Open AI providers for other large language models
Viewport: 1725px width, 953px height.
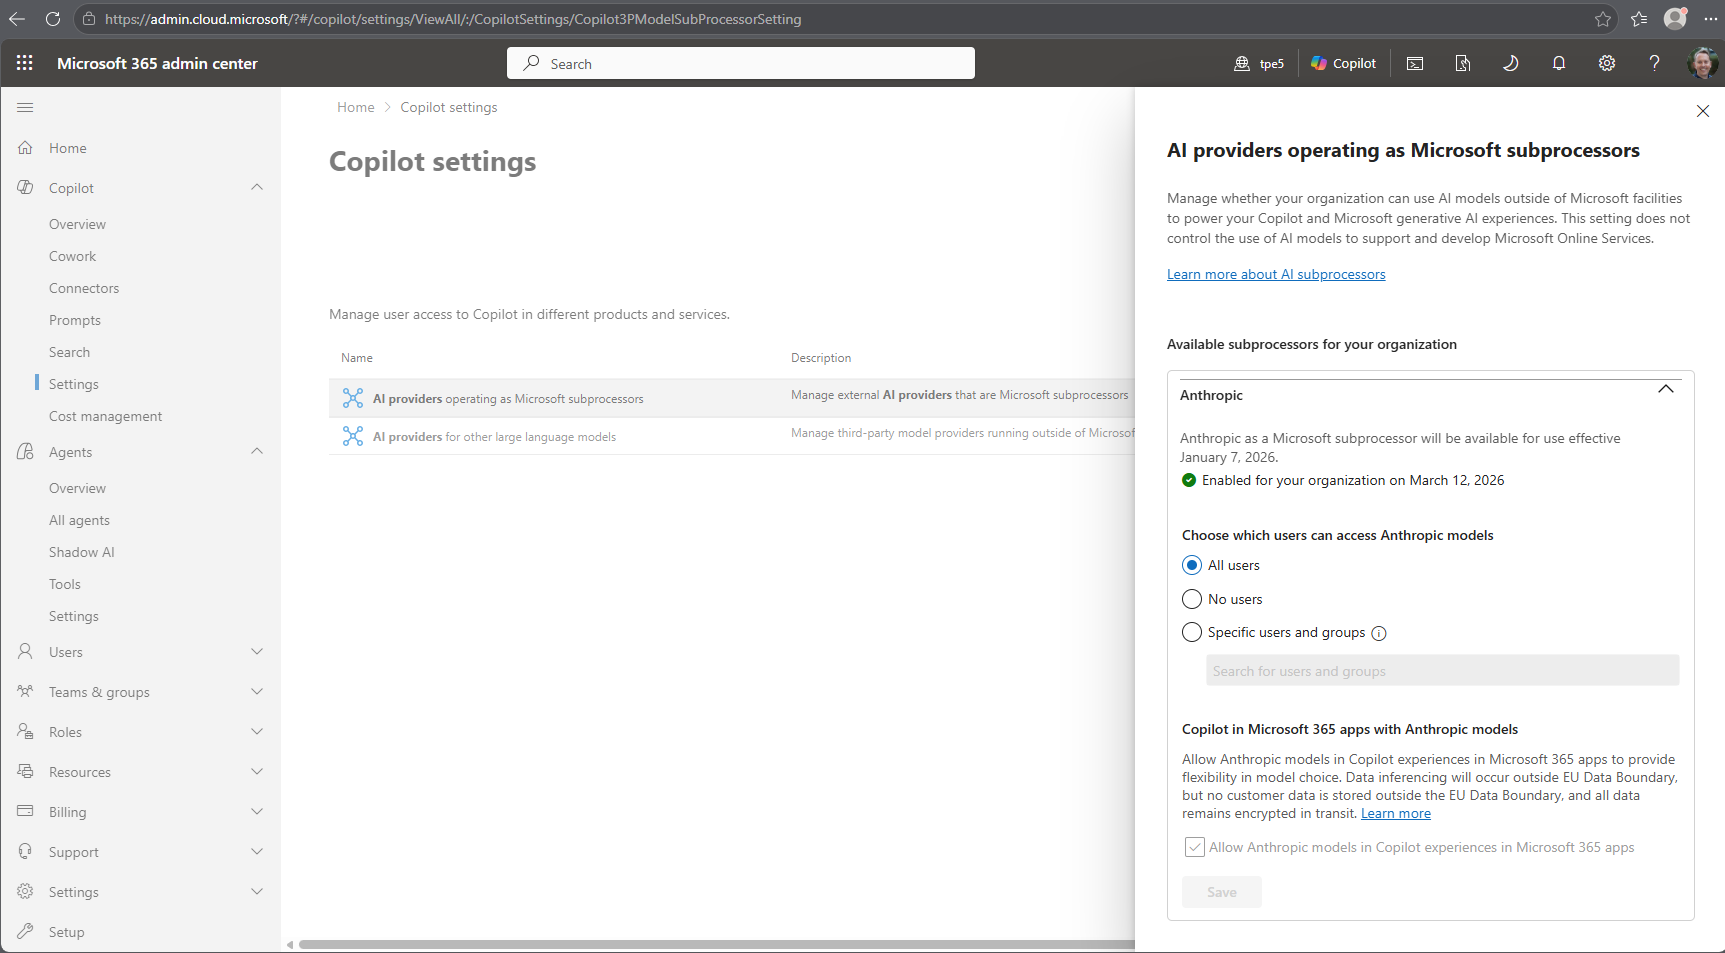tap(732, 436)
